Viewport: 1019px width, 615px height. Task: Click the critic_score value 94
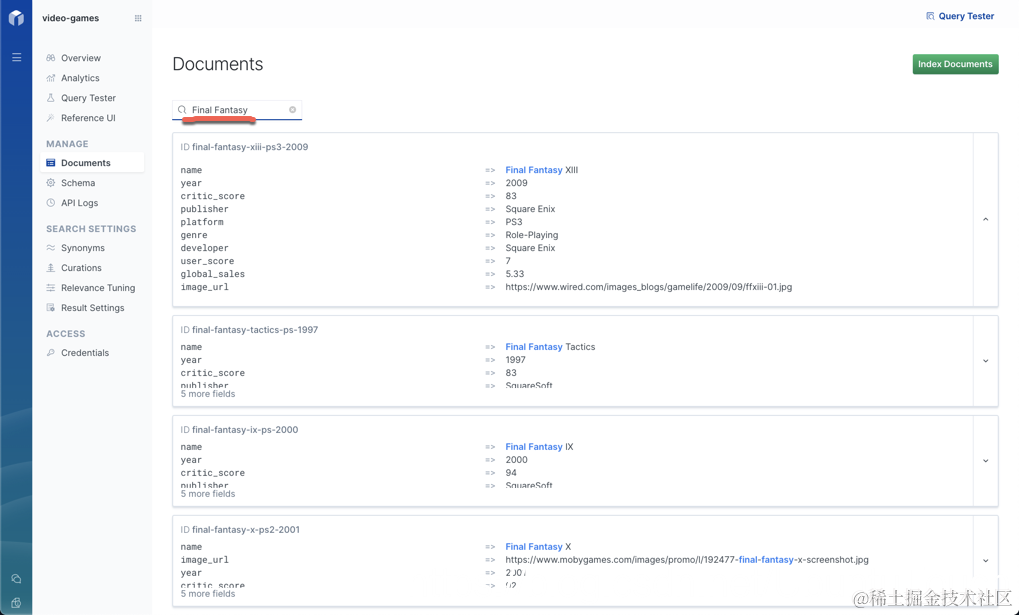click(511, 473)
